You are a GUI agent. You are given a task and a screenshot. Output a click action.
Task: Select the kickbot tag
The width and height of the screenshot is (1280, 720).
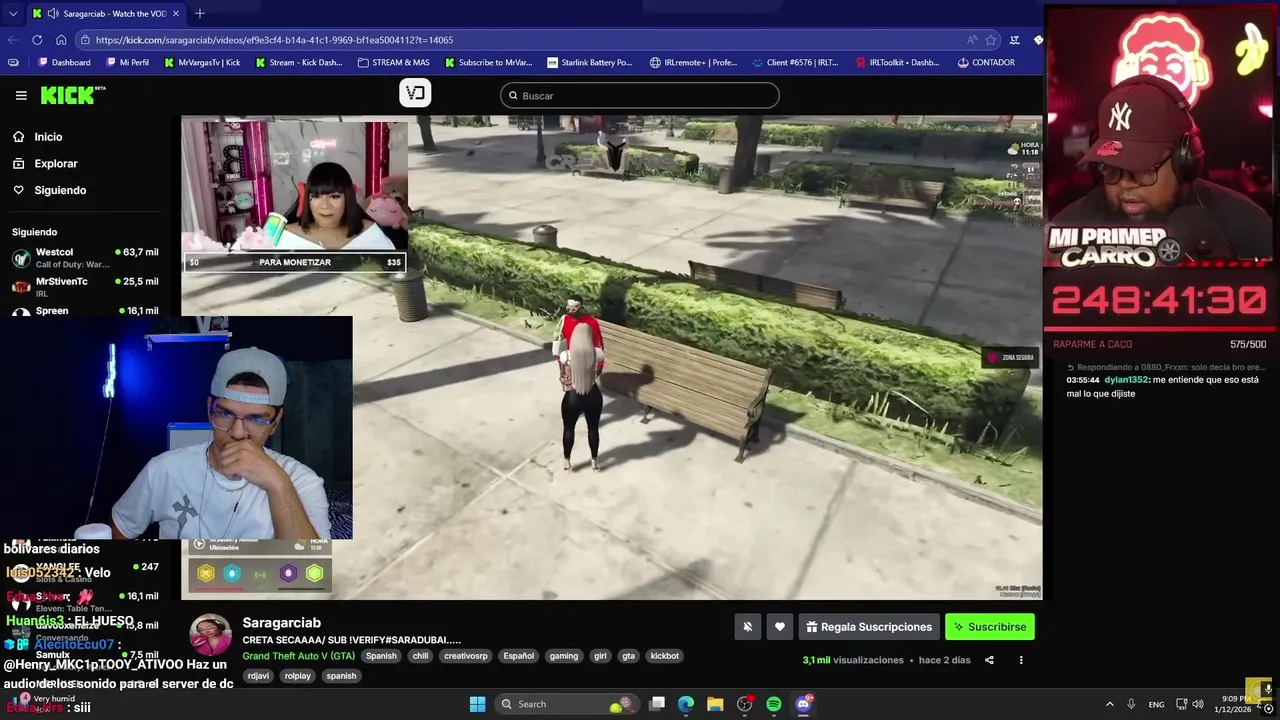[665, 656]
